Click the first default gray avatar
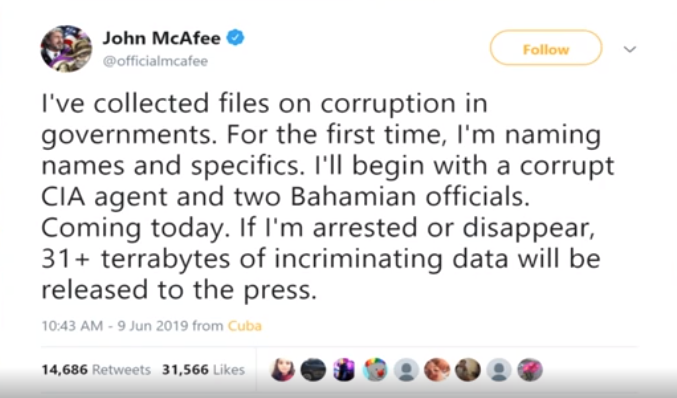 406,370
